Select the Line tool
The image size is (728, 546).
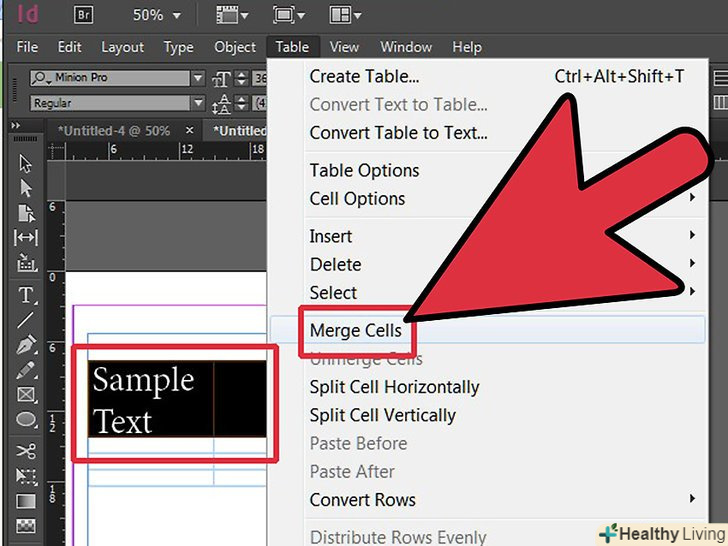(x=26, y=320)
